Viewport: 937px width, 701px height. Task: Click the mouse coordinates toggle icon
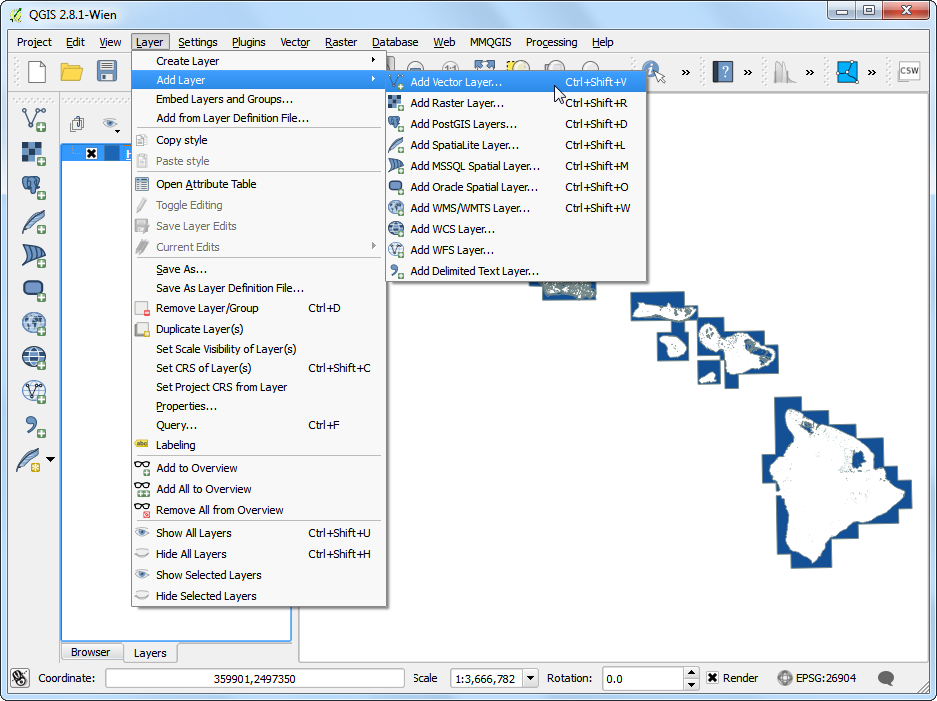(x=20, y=678)
